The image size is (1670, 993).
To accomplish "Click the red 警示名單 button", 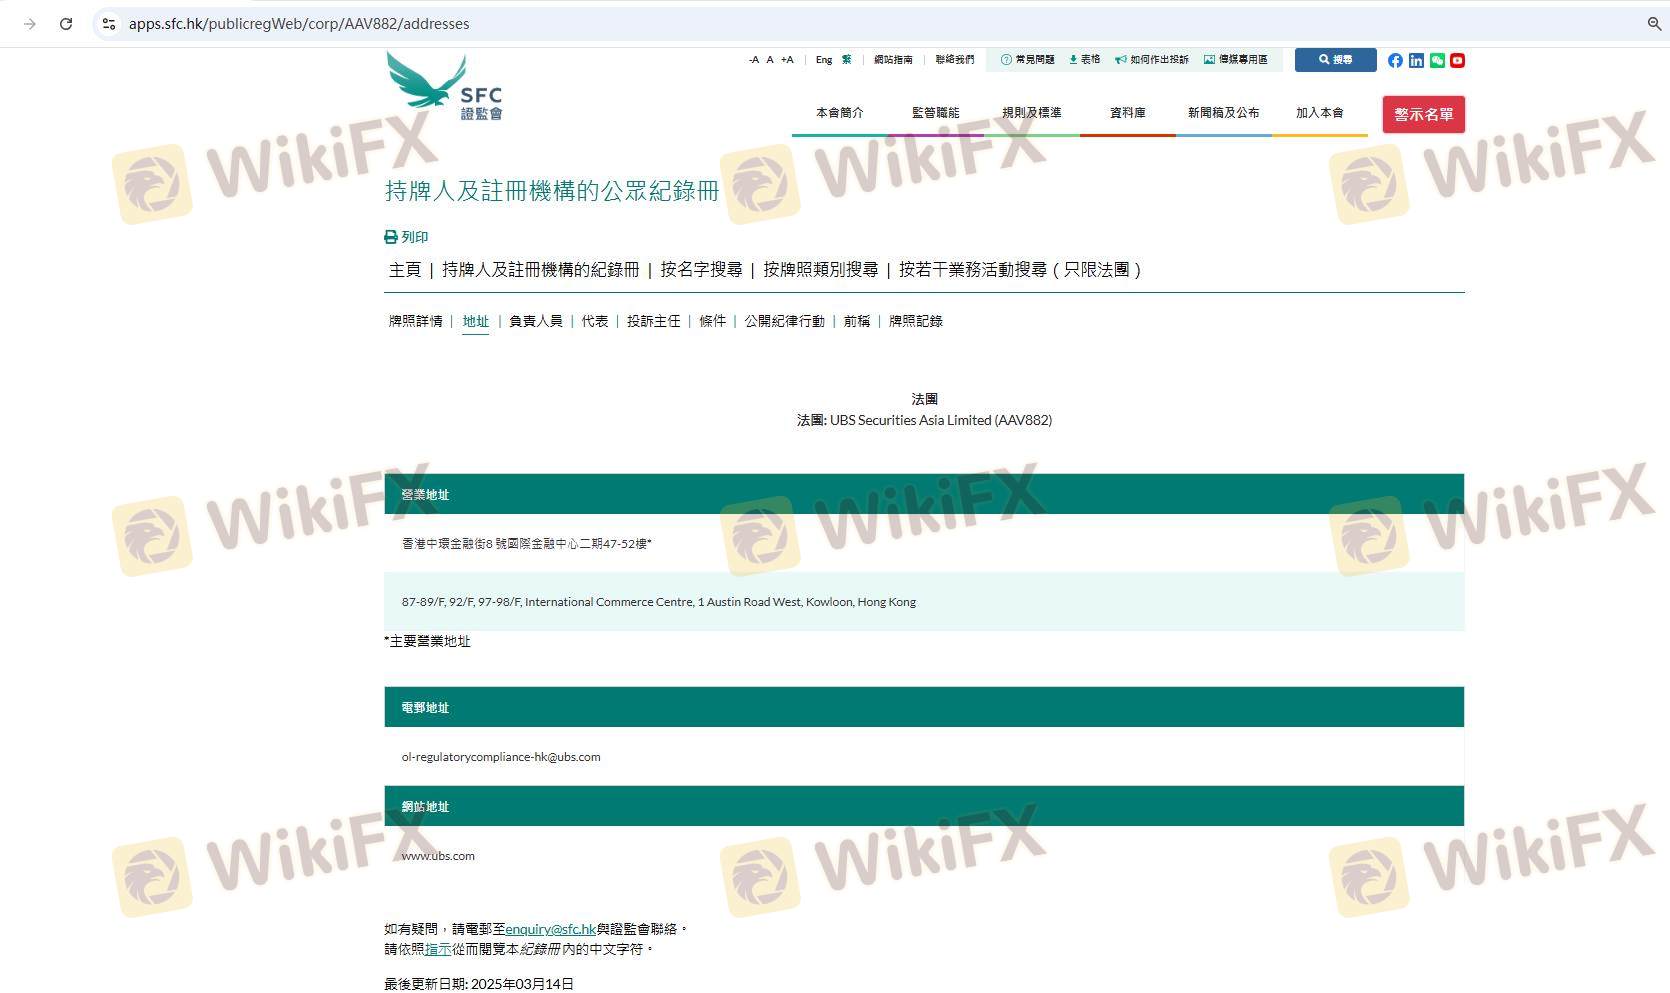I will point(1423,114).
